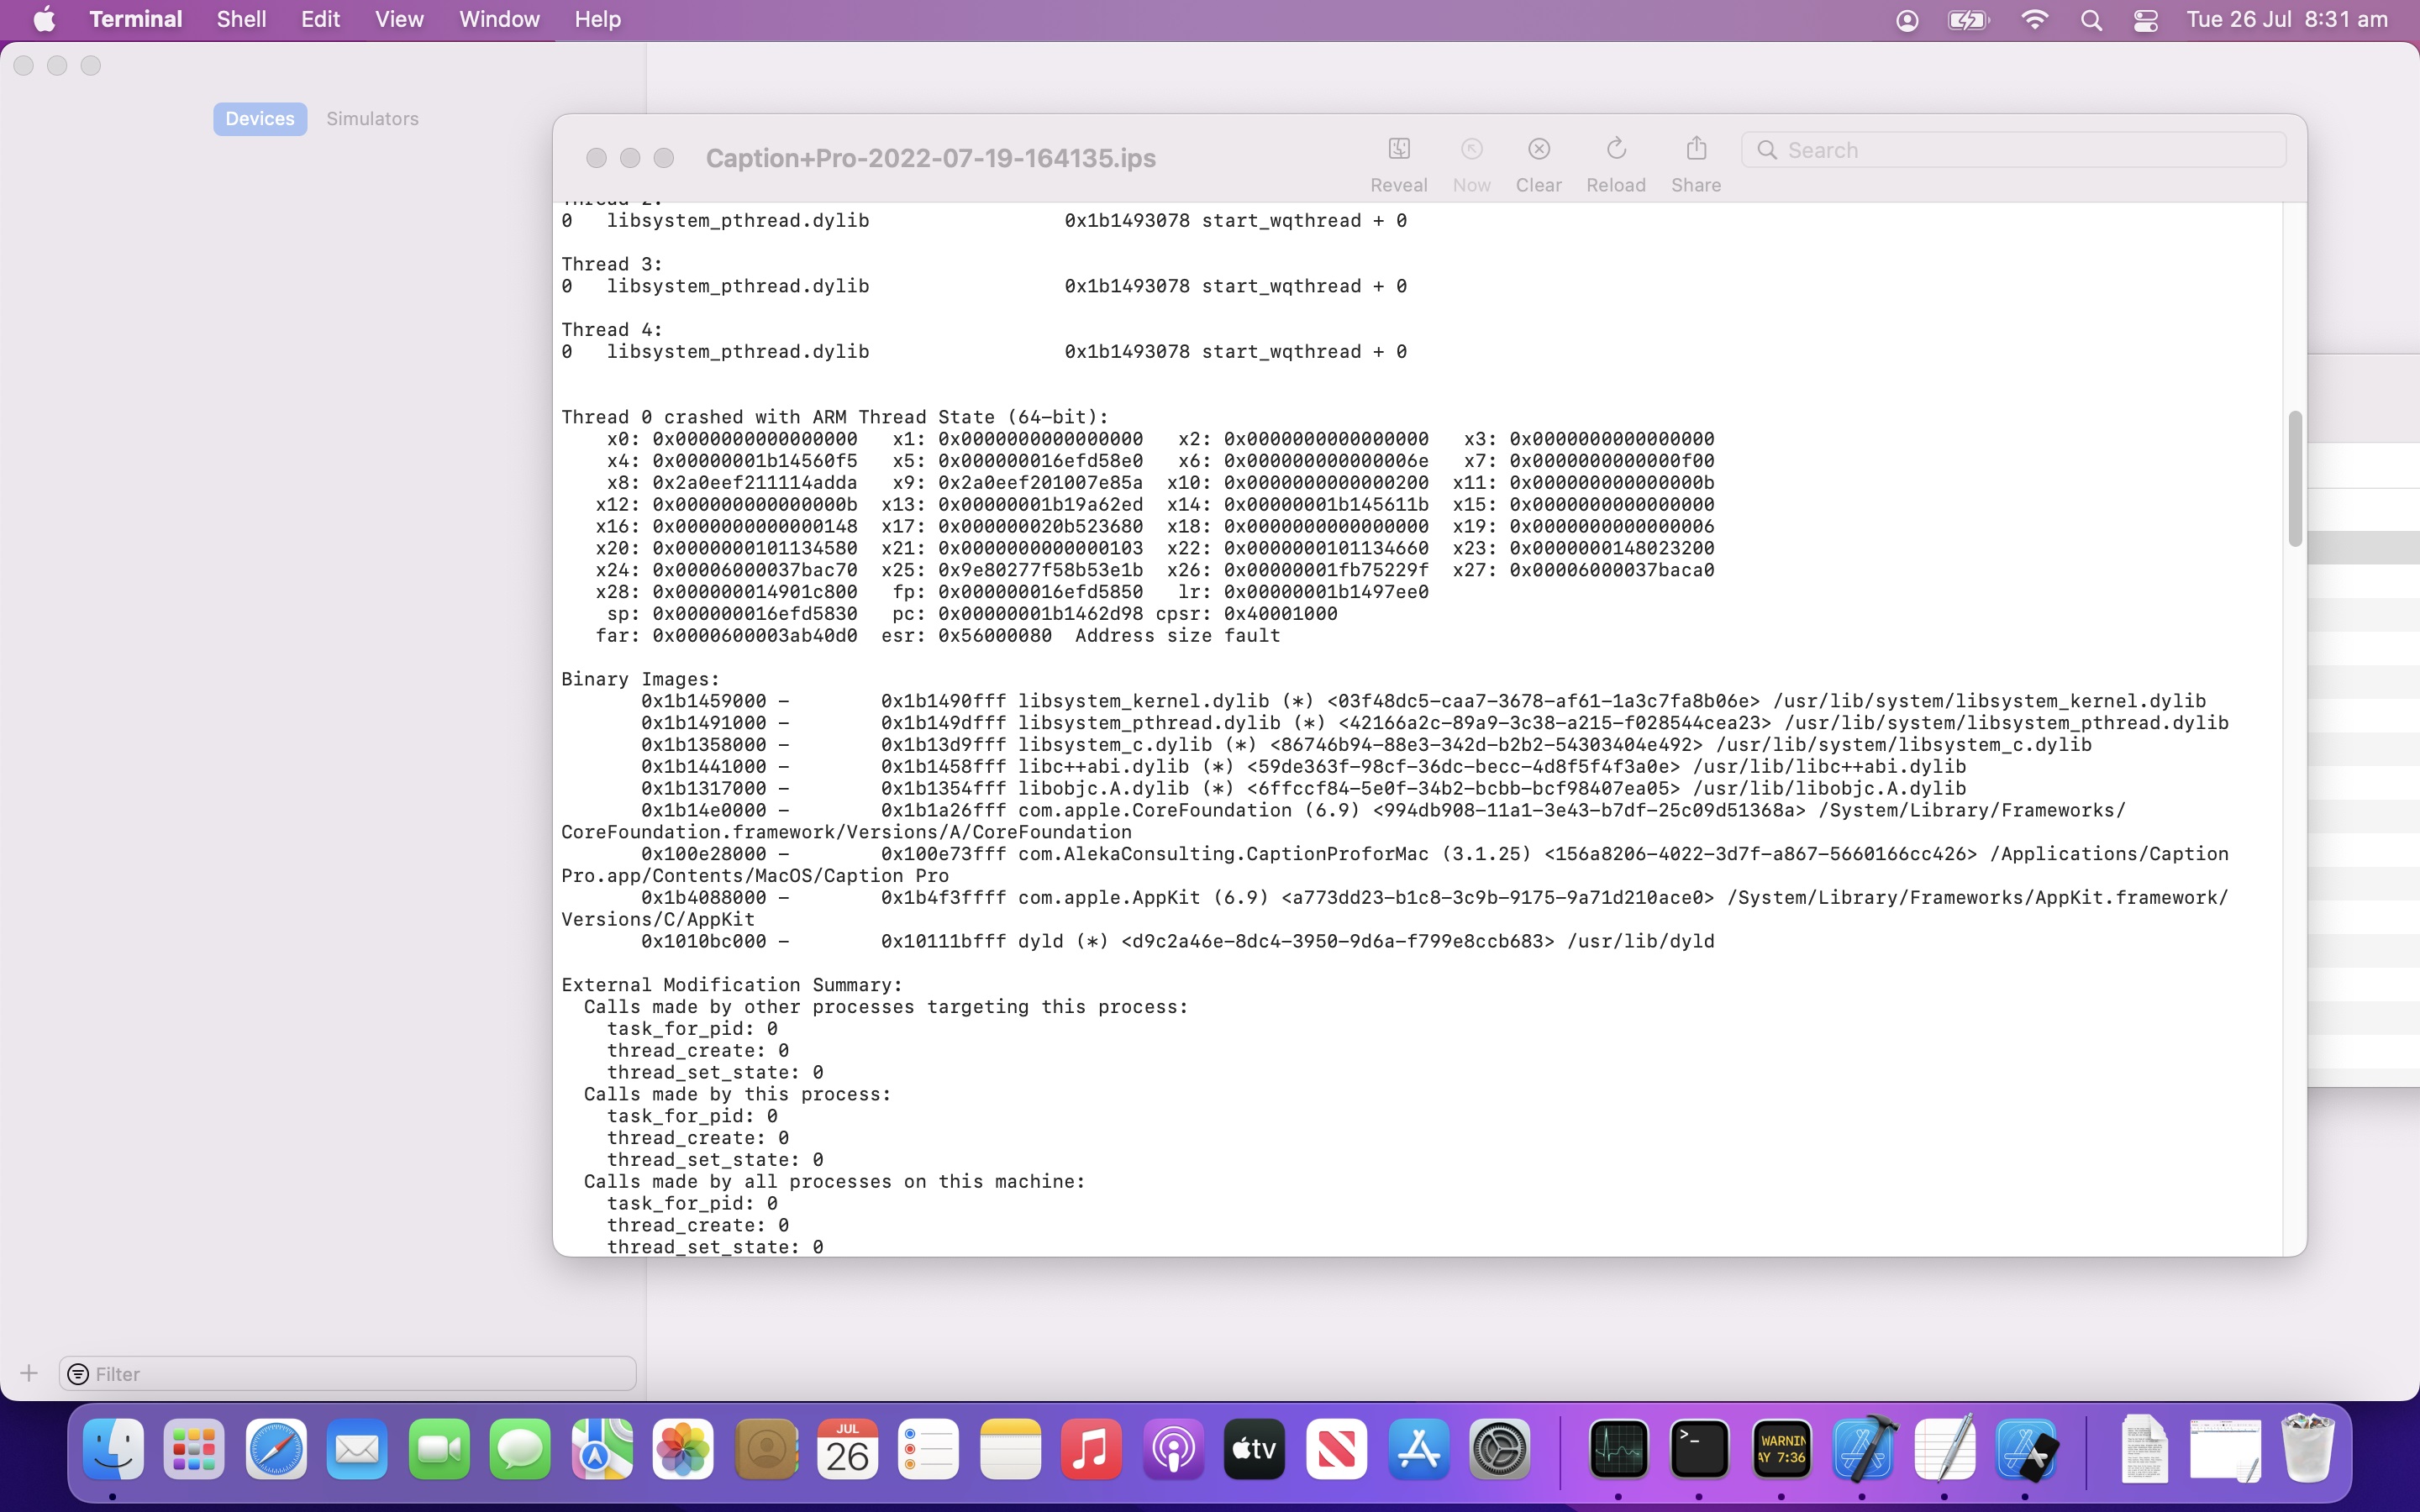
Task: Open the Wi-Fi status menu
Action: coord(2034,20)
